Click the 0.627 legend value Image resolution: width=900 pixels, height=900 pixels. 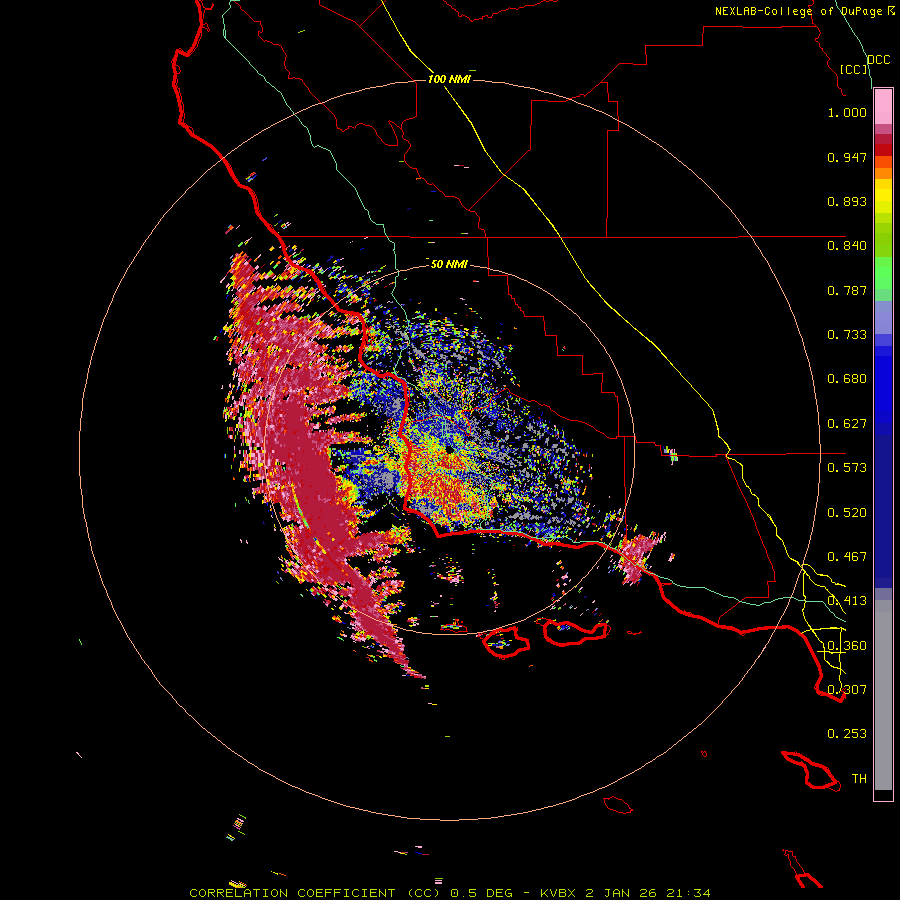(x=847, y=424)
